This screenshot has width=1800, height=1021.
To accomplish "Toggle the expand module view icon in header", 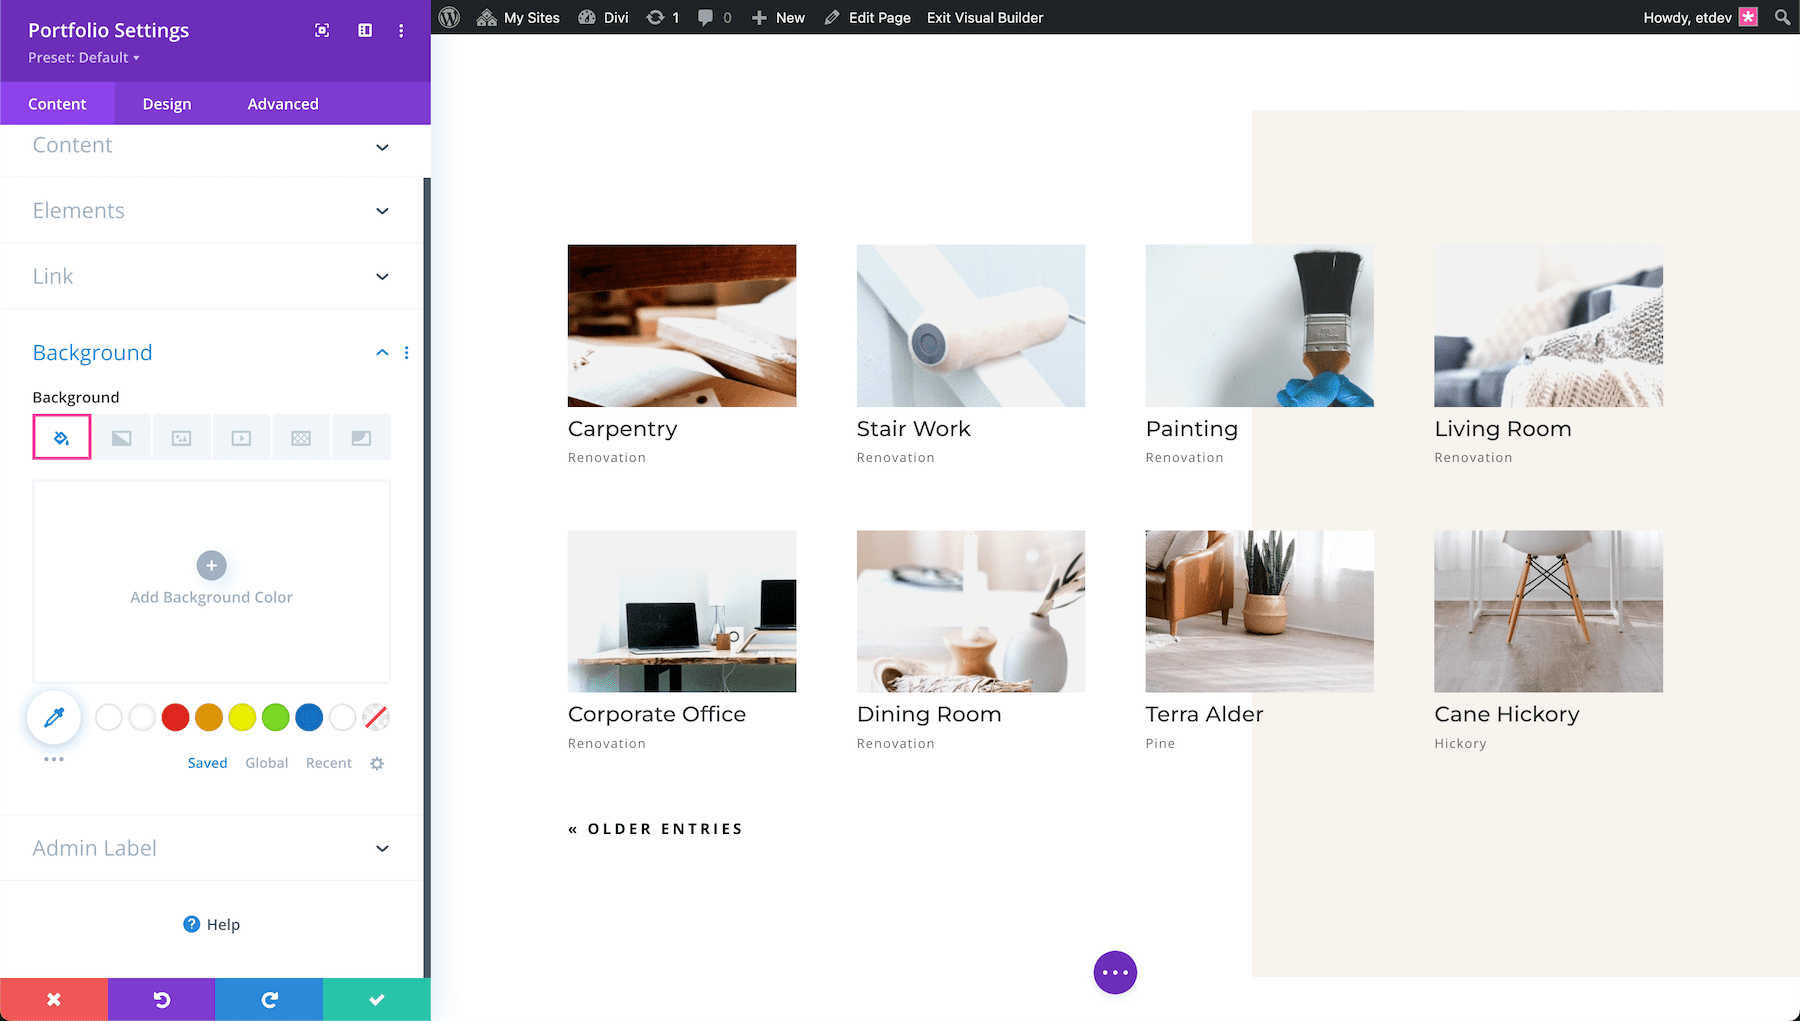I will click(322, 30).
